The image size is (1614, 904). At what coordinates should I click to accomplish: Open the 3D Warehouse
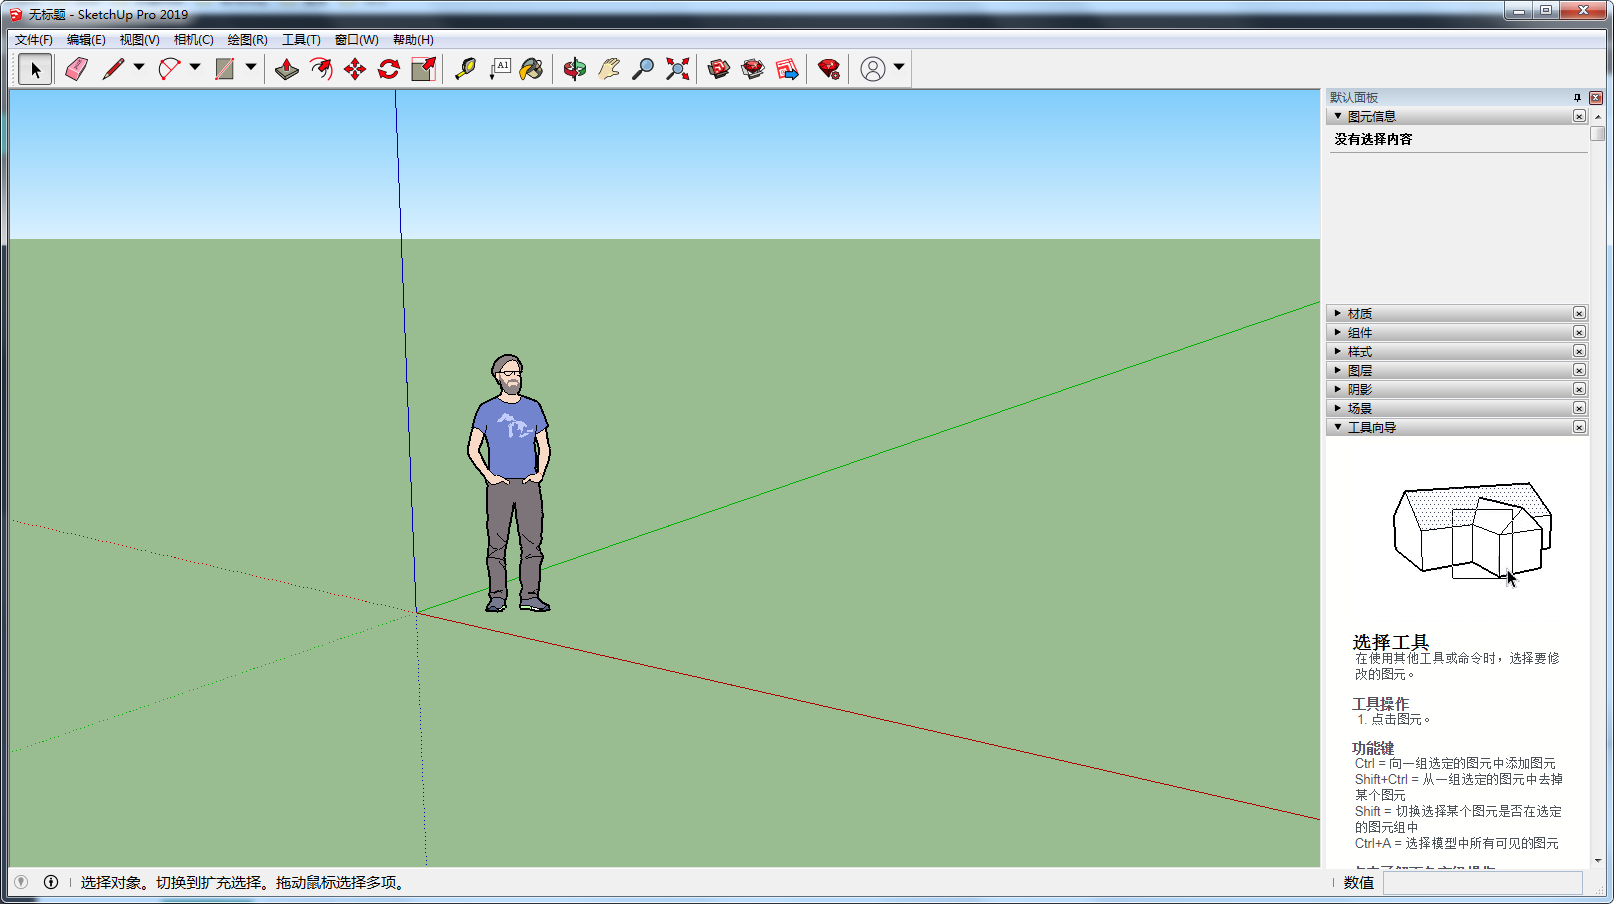pyautogui.click(x=718, y=68)
